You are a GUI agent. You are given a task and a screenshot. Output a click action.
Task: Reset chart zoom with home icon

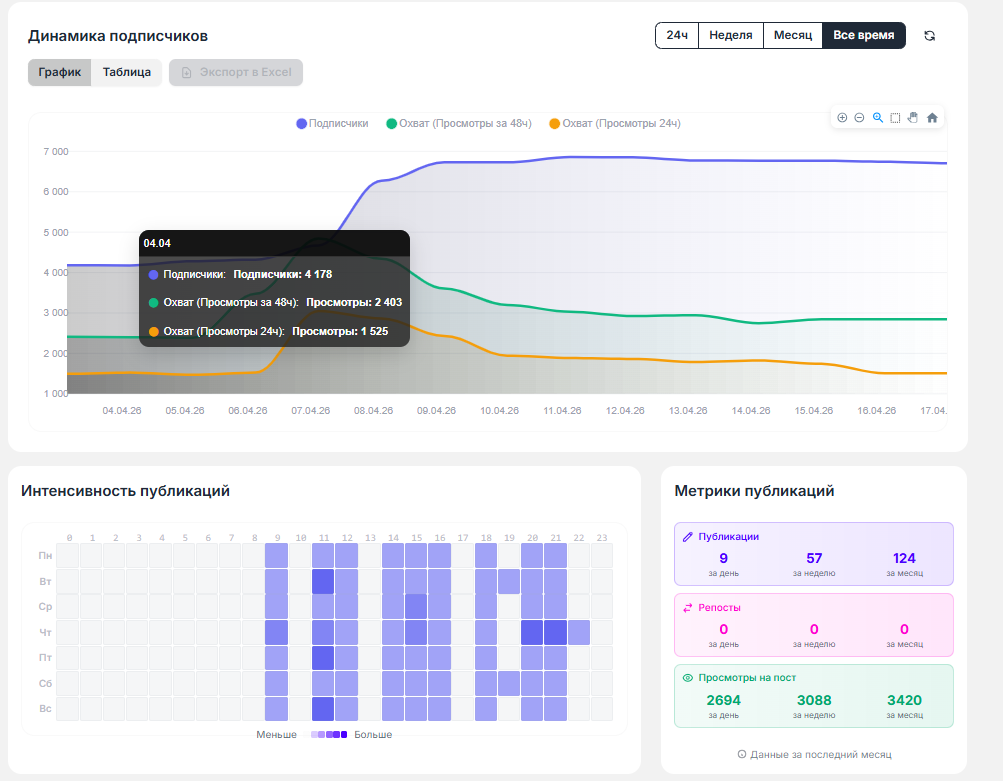[x=932, y=118]
